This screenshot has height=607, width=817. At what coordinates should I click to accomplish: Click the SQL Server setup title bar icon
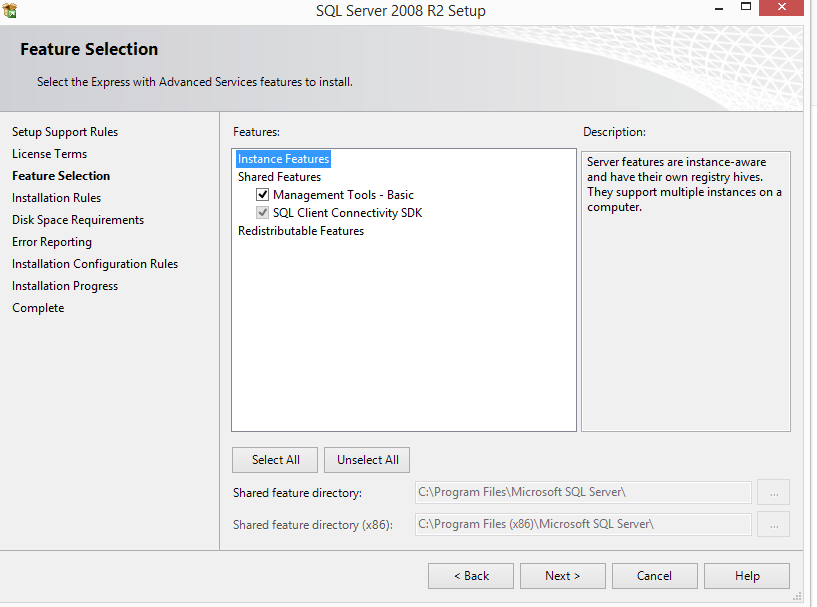click(9, 10)
